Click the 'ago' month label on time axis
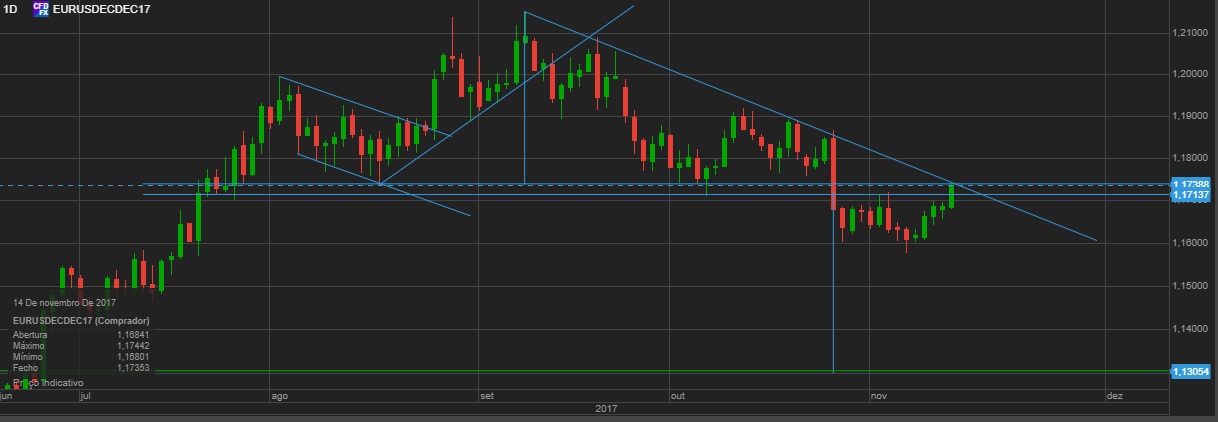This screenshot has height=422, width=1218. tap(279, 397)
